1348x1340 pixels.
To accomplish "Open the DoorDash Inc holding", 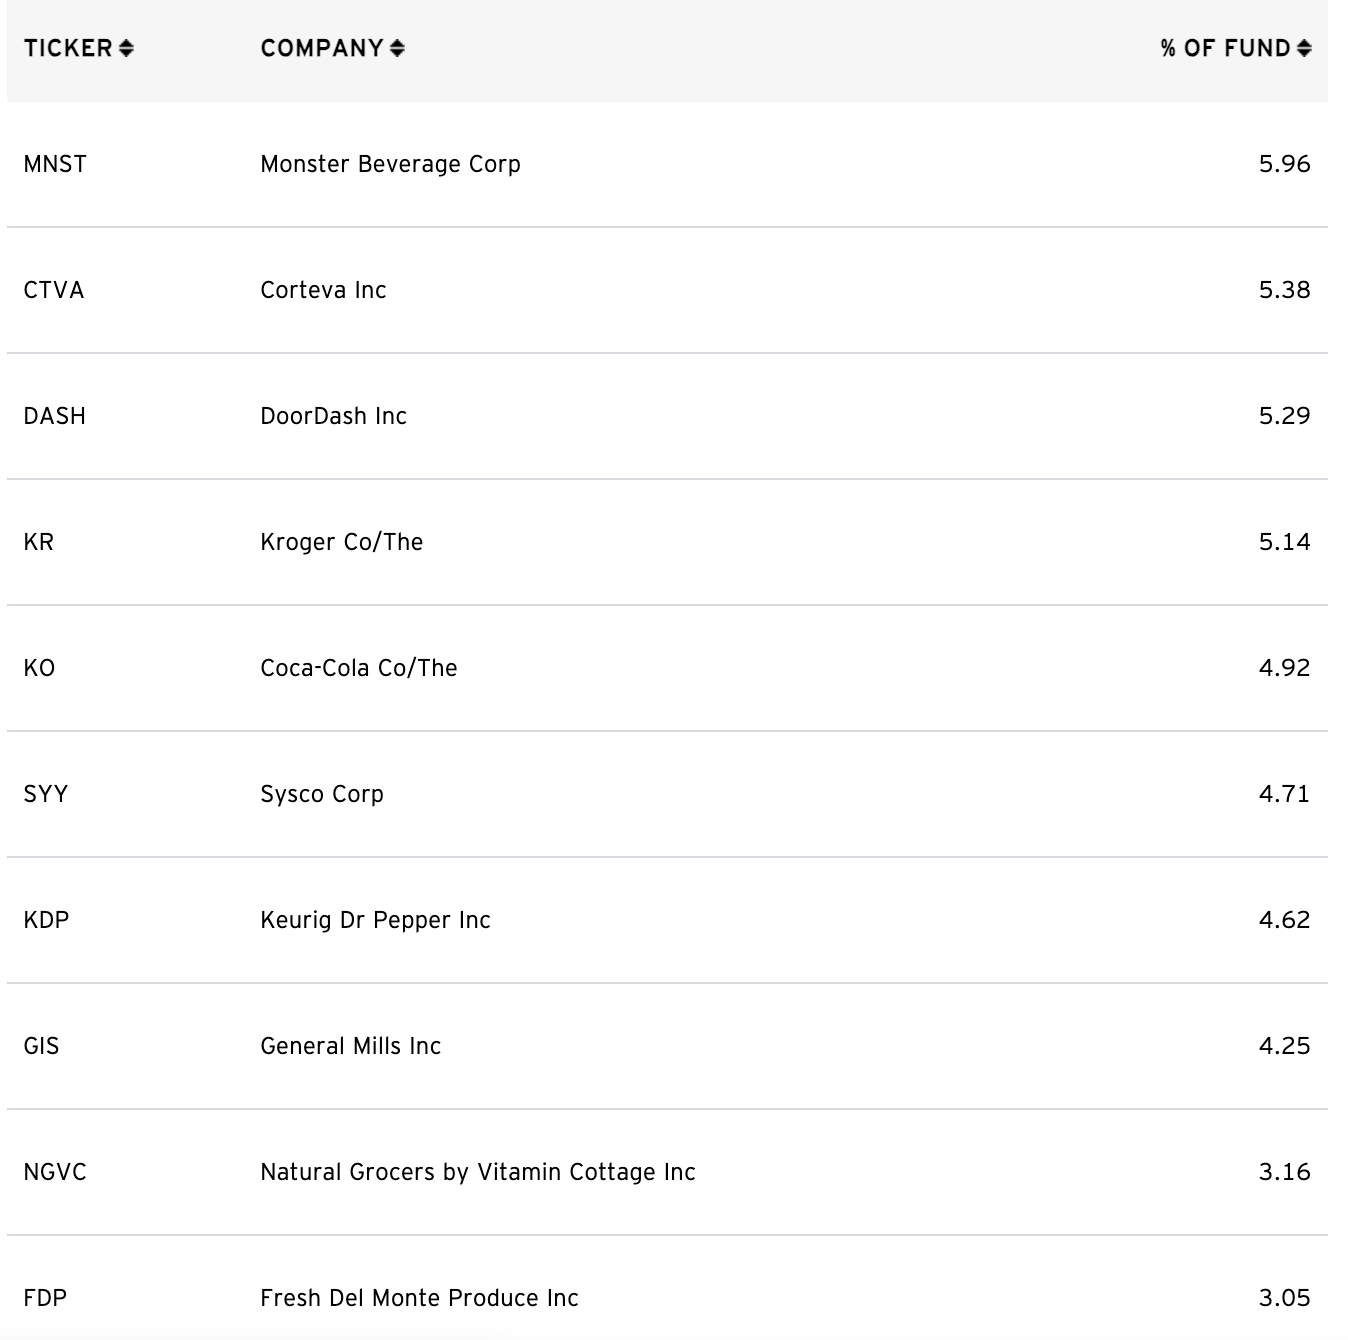I will [333, 416].
